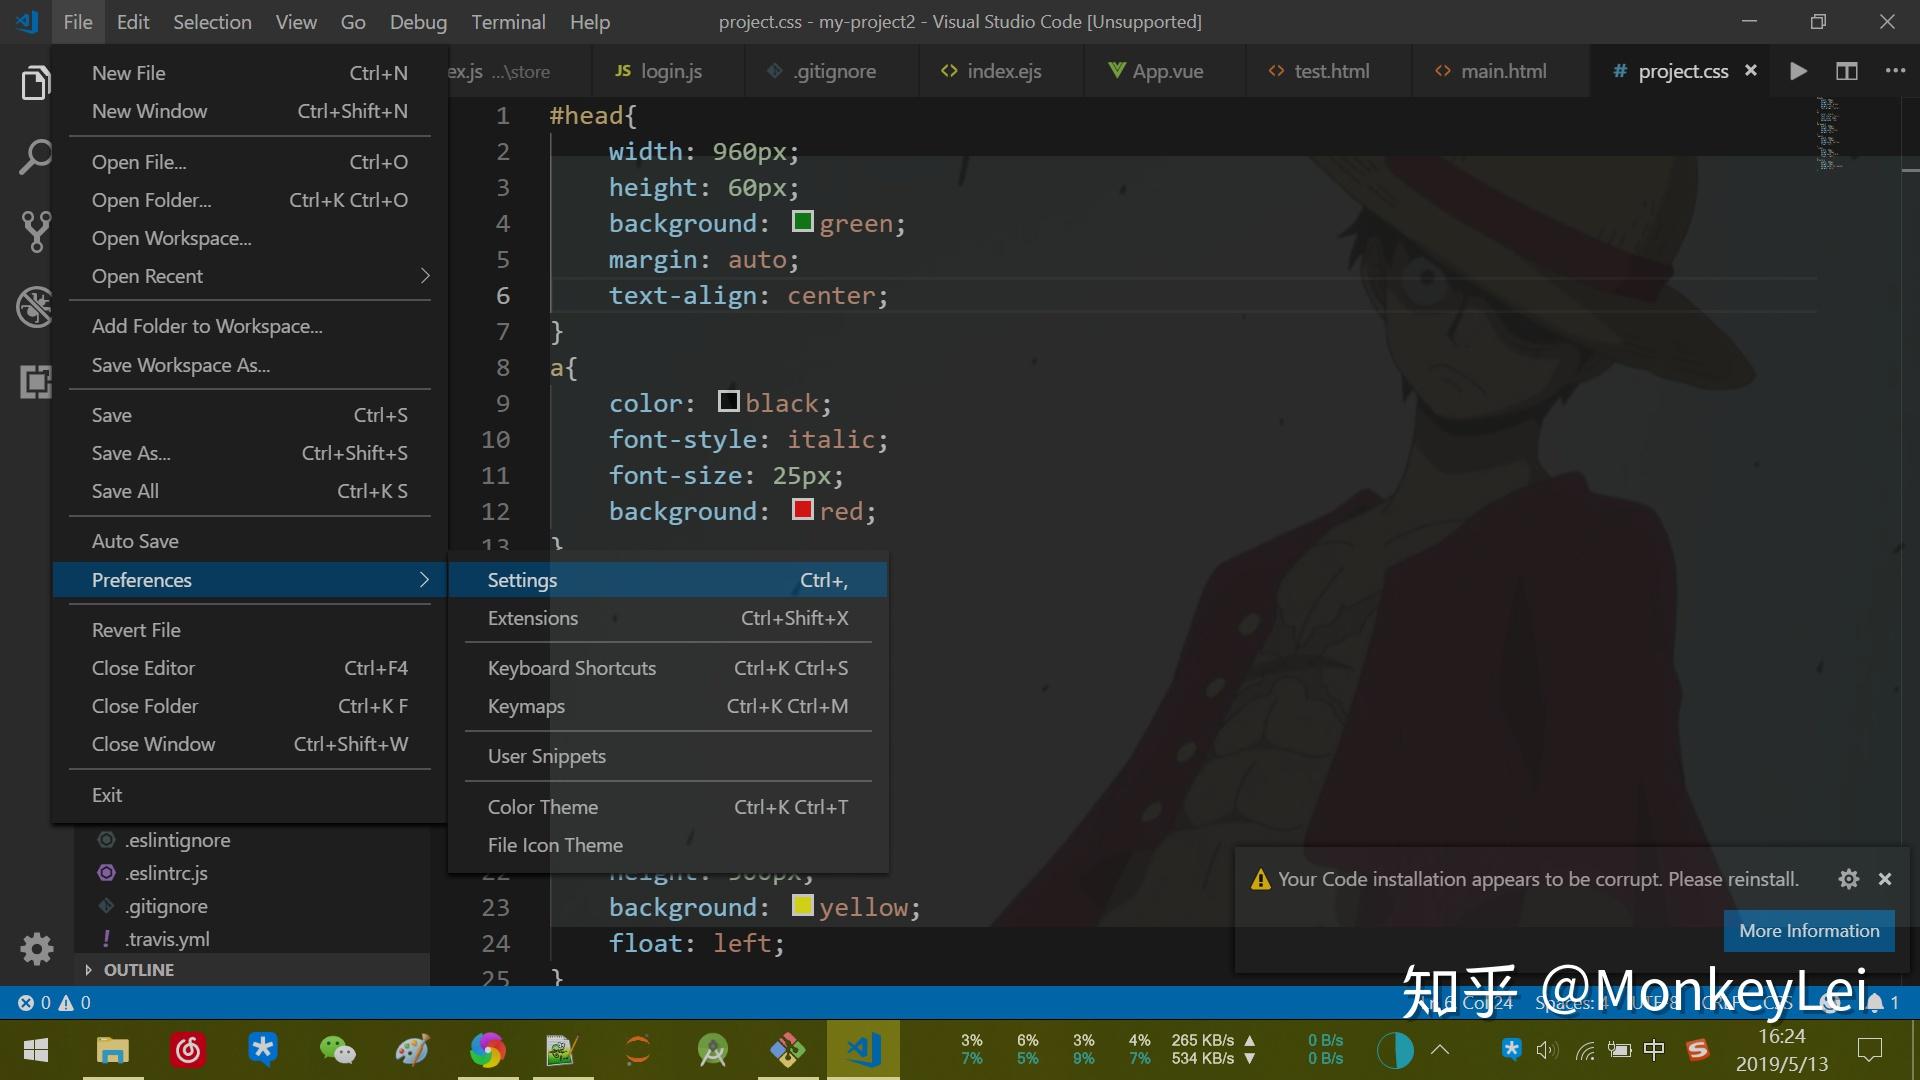The image size is (1920, 1080).
Task: Expand the Open Recent submenu
Action: [147, 276]
